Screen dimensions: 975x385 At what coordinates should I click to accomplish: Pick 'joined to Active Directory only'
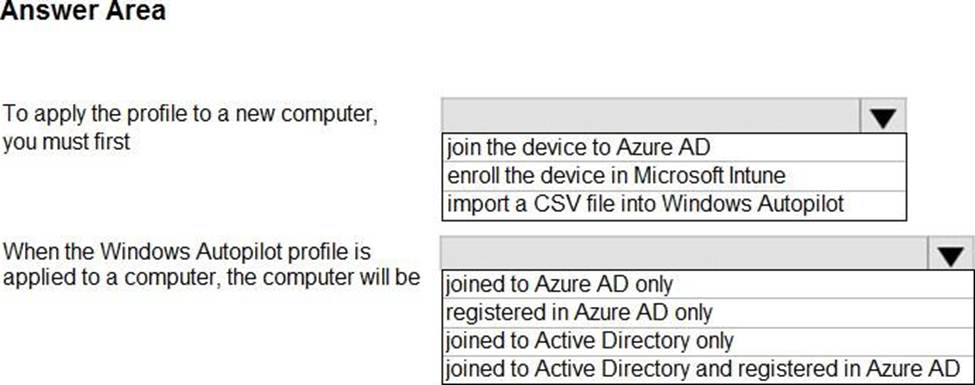click(x=708, y=341)
